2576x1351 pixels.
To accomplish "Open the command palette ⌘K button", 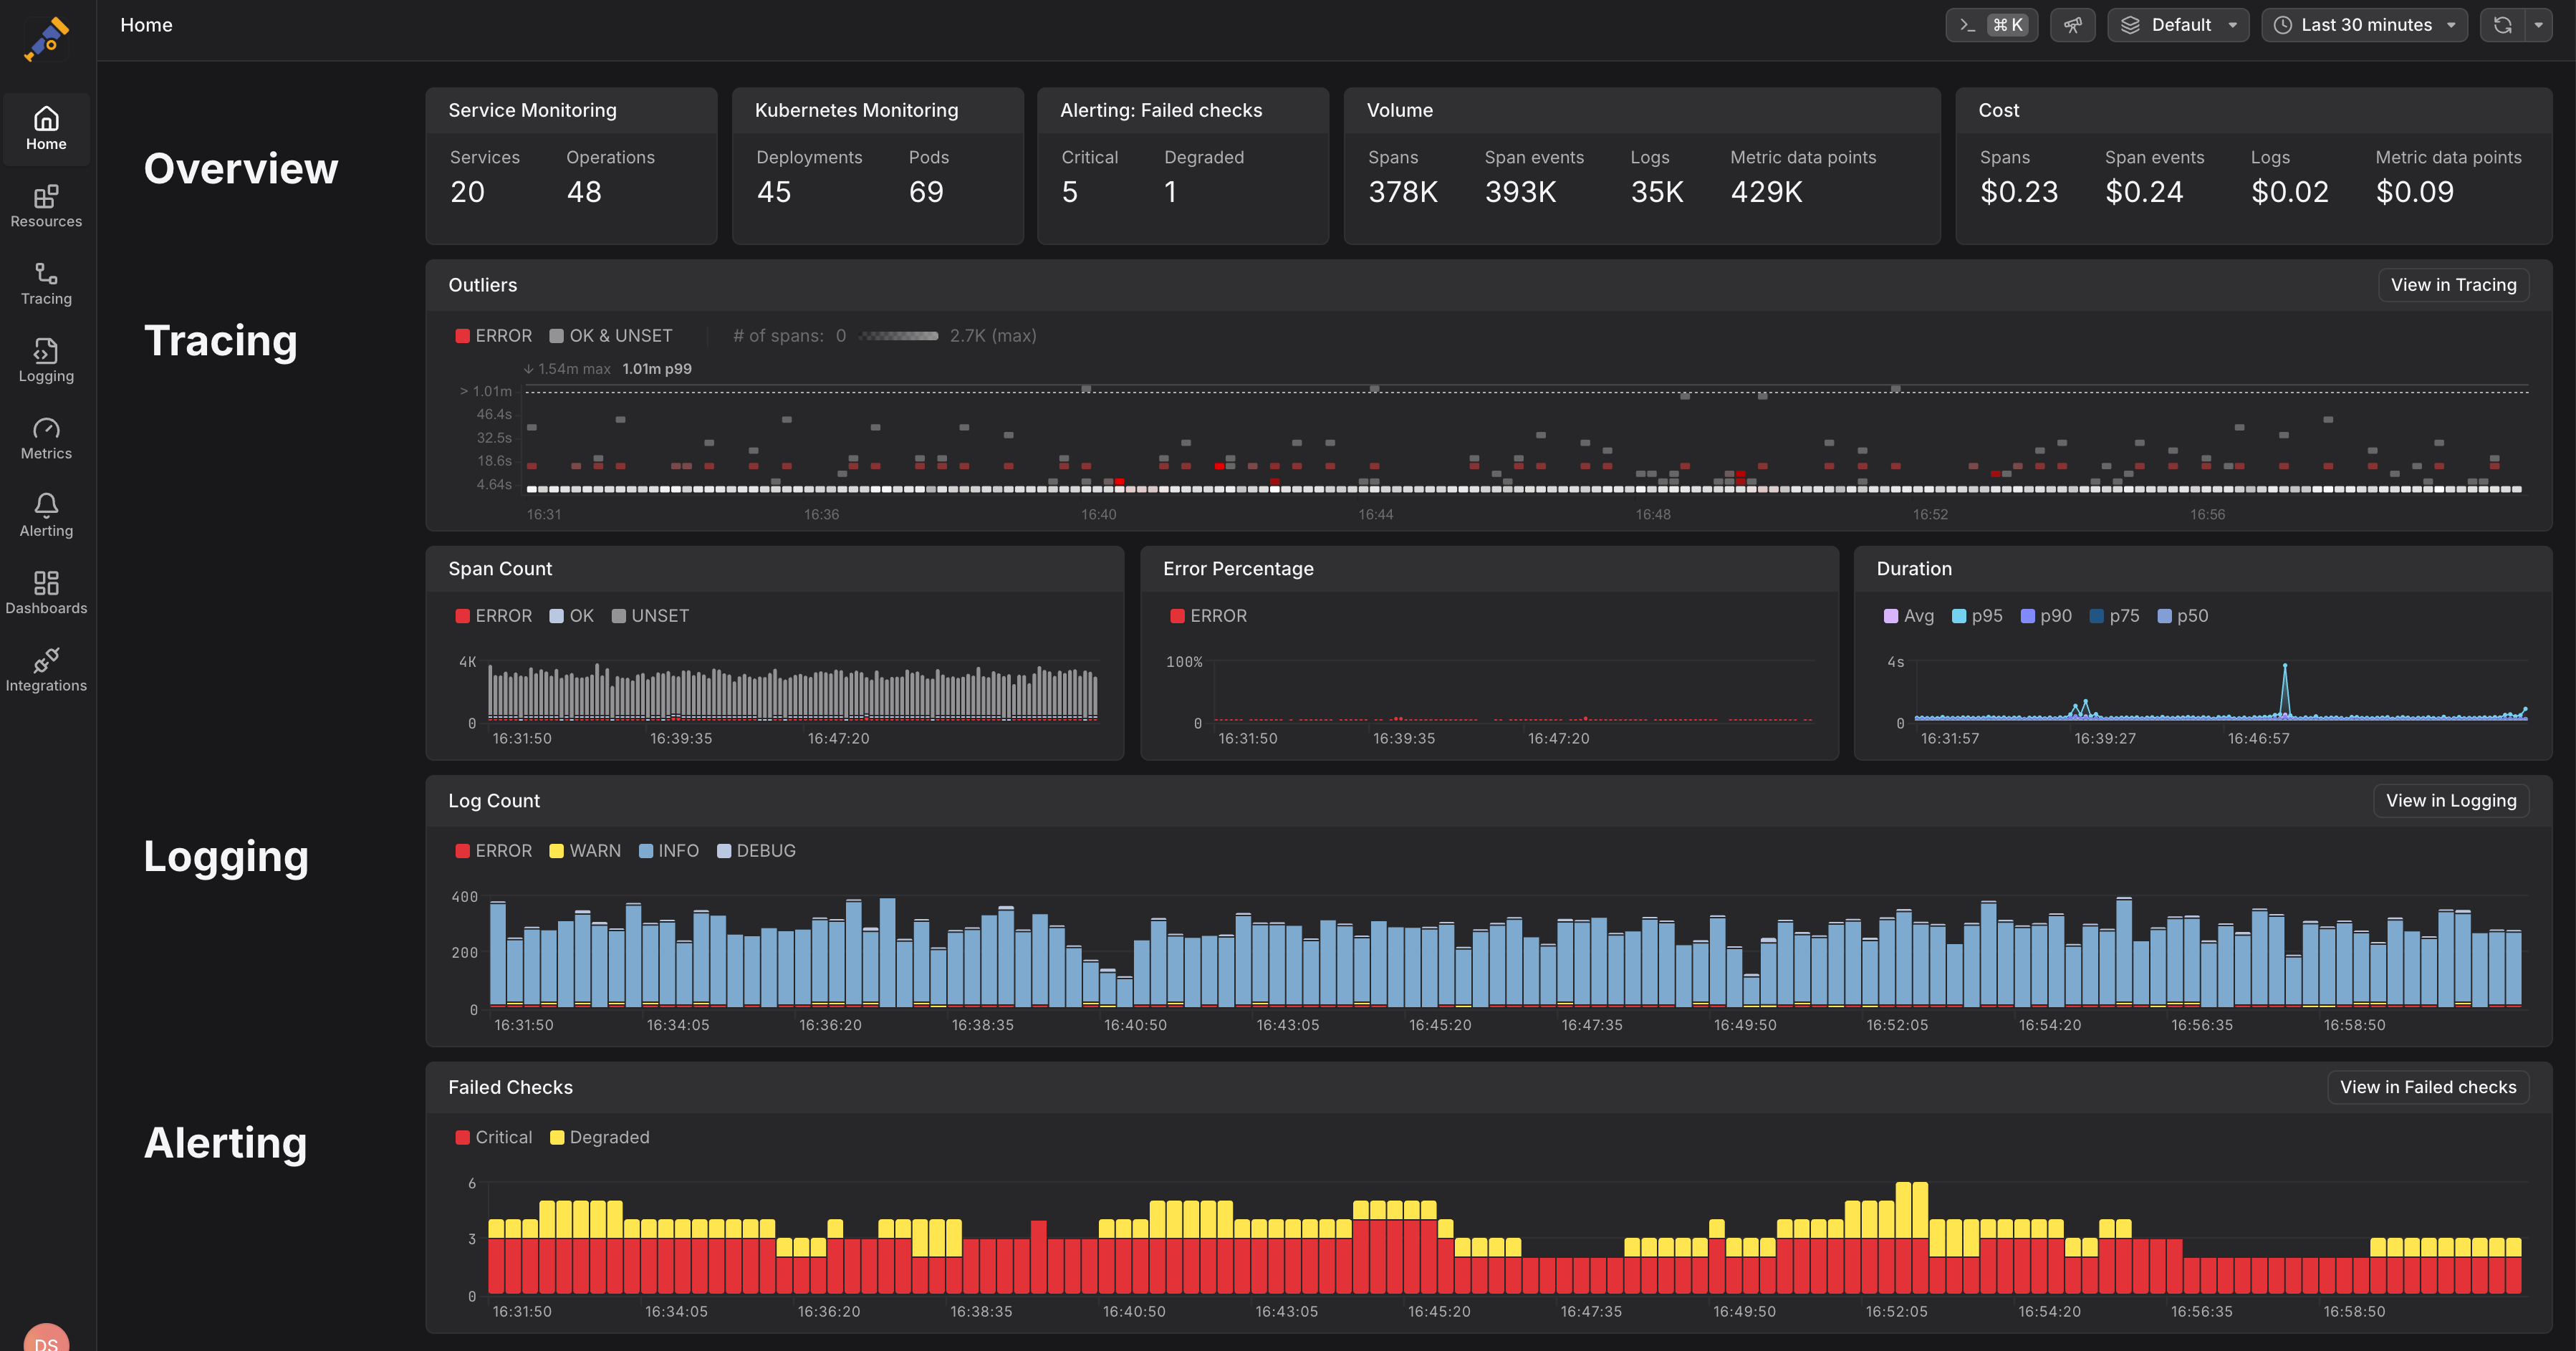I will point(1991,25).
